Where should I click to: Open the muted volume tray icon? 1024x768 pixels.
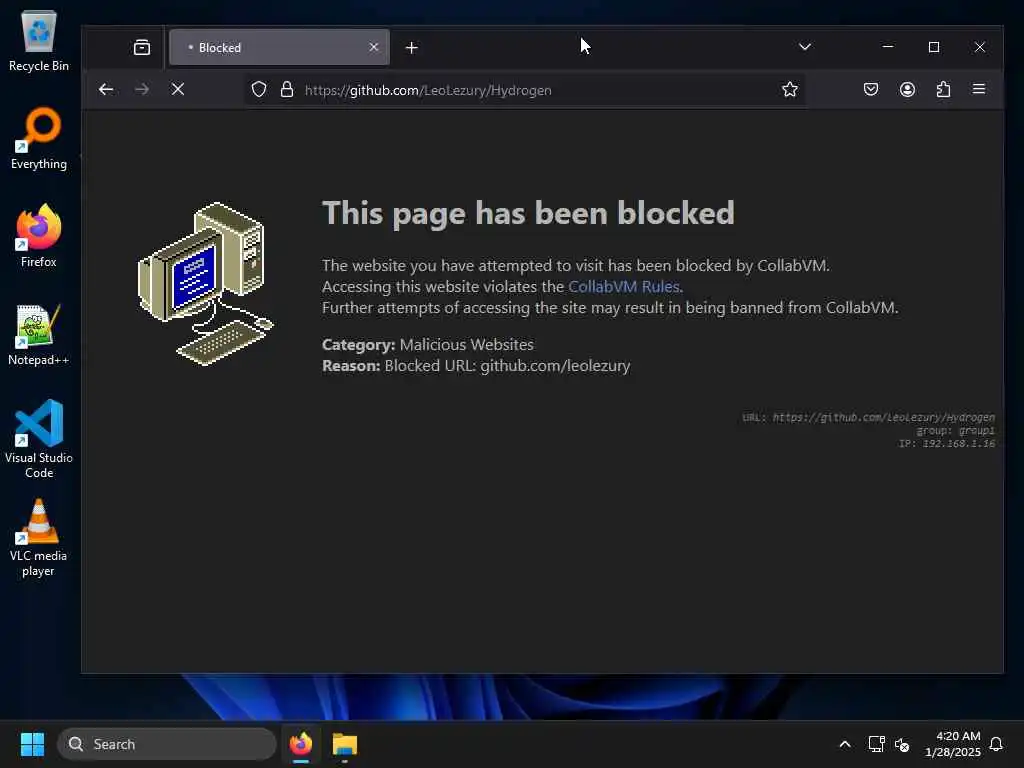[x=902, y=744]
